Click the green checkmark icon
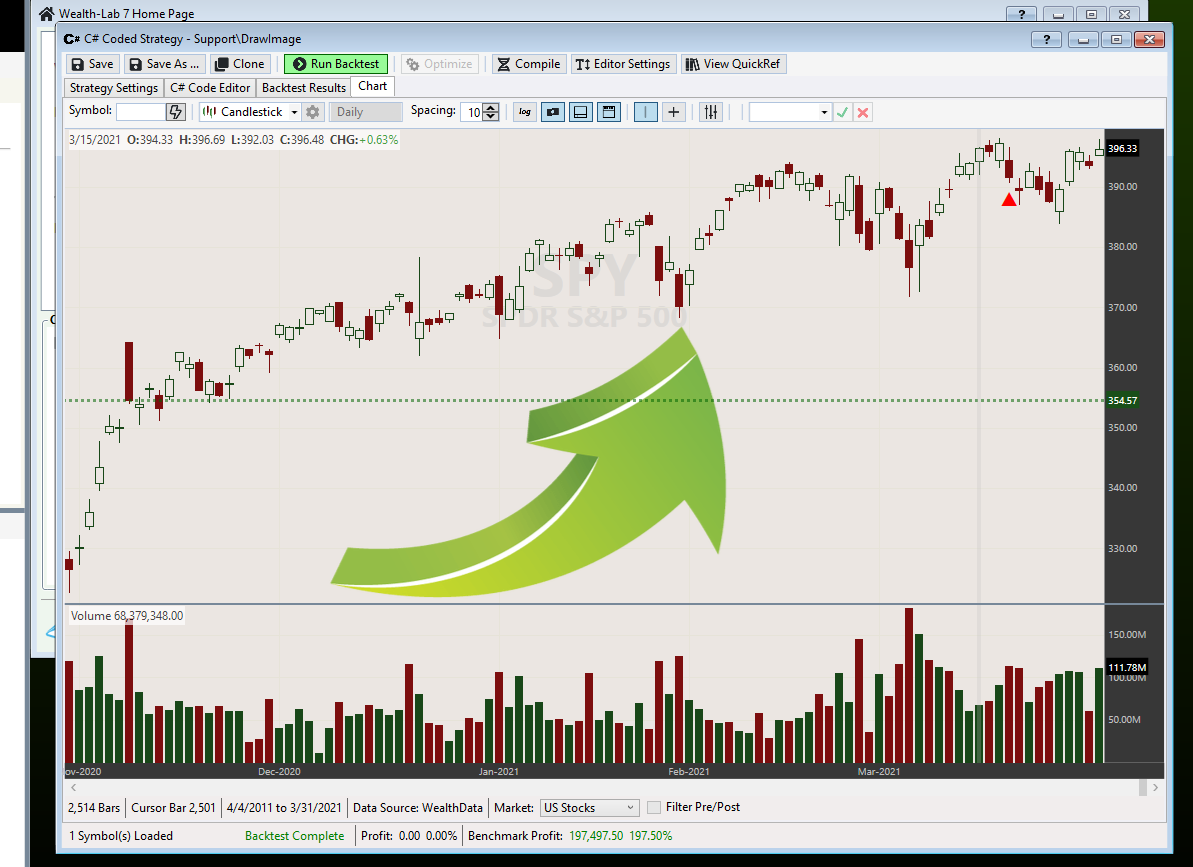Viewport: 1193px width, 867px height. (842, 113)
